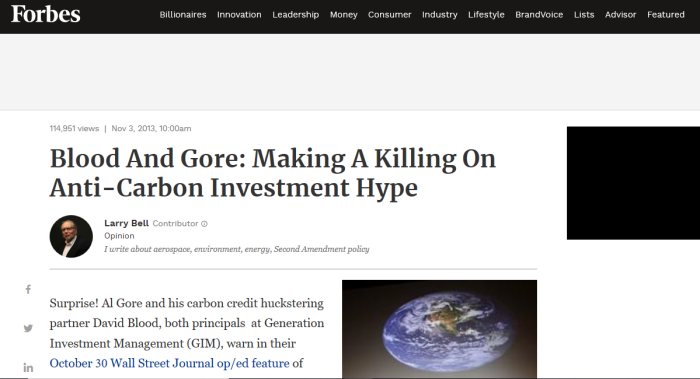Click the Nov 3, 2013 date text

point(151,129)
